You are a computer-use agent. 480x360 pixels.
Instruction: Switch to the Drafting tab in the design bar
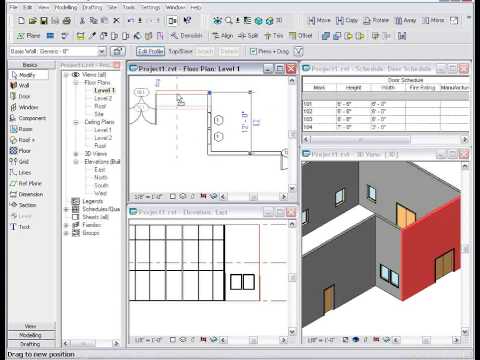(30, 344)
